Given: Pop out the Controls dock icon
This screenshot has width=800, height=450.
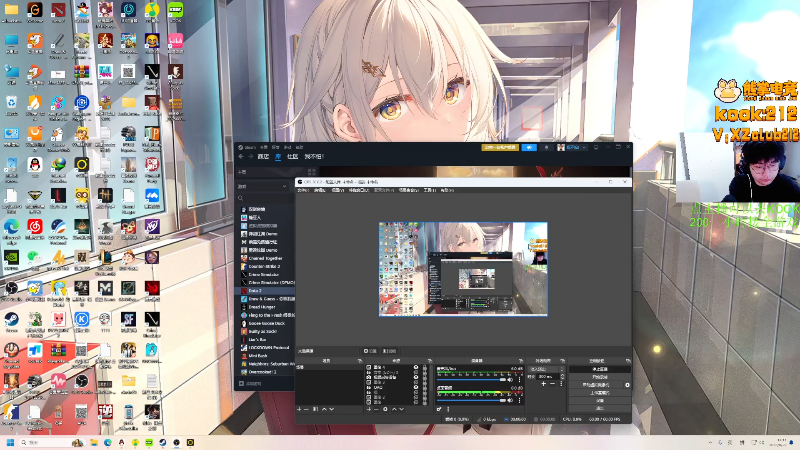Looking at the screenshot, I should pos(628,361).
